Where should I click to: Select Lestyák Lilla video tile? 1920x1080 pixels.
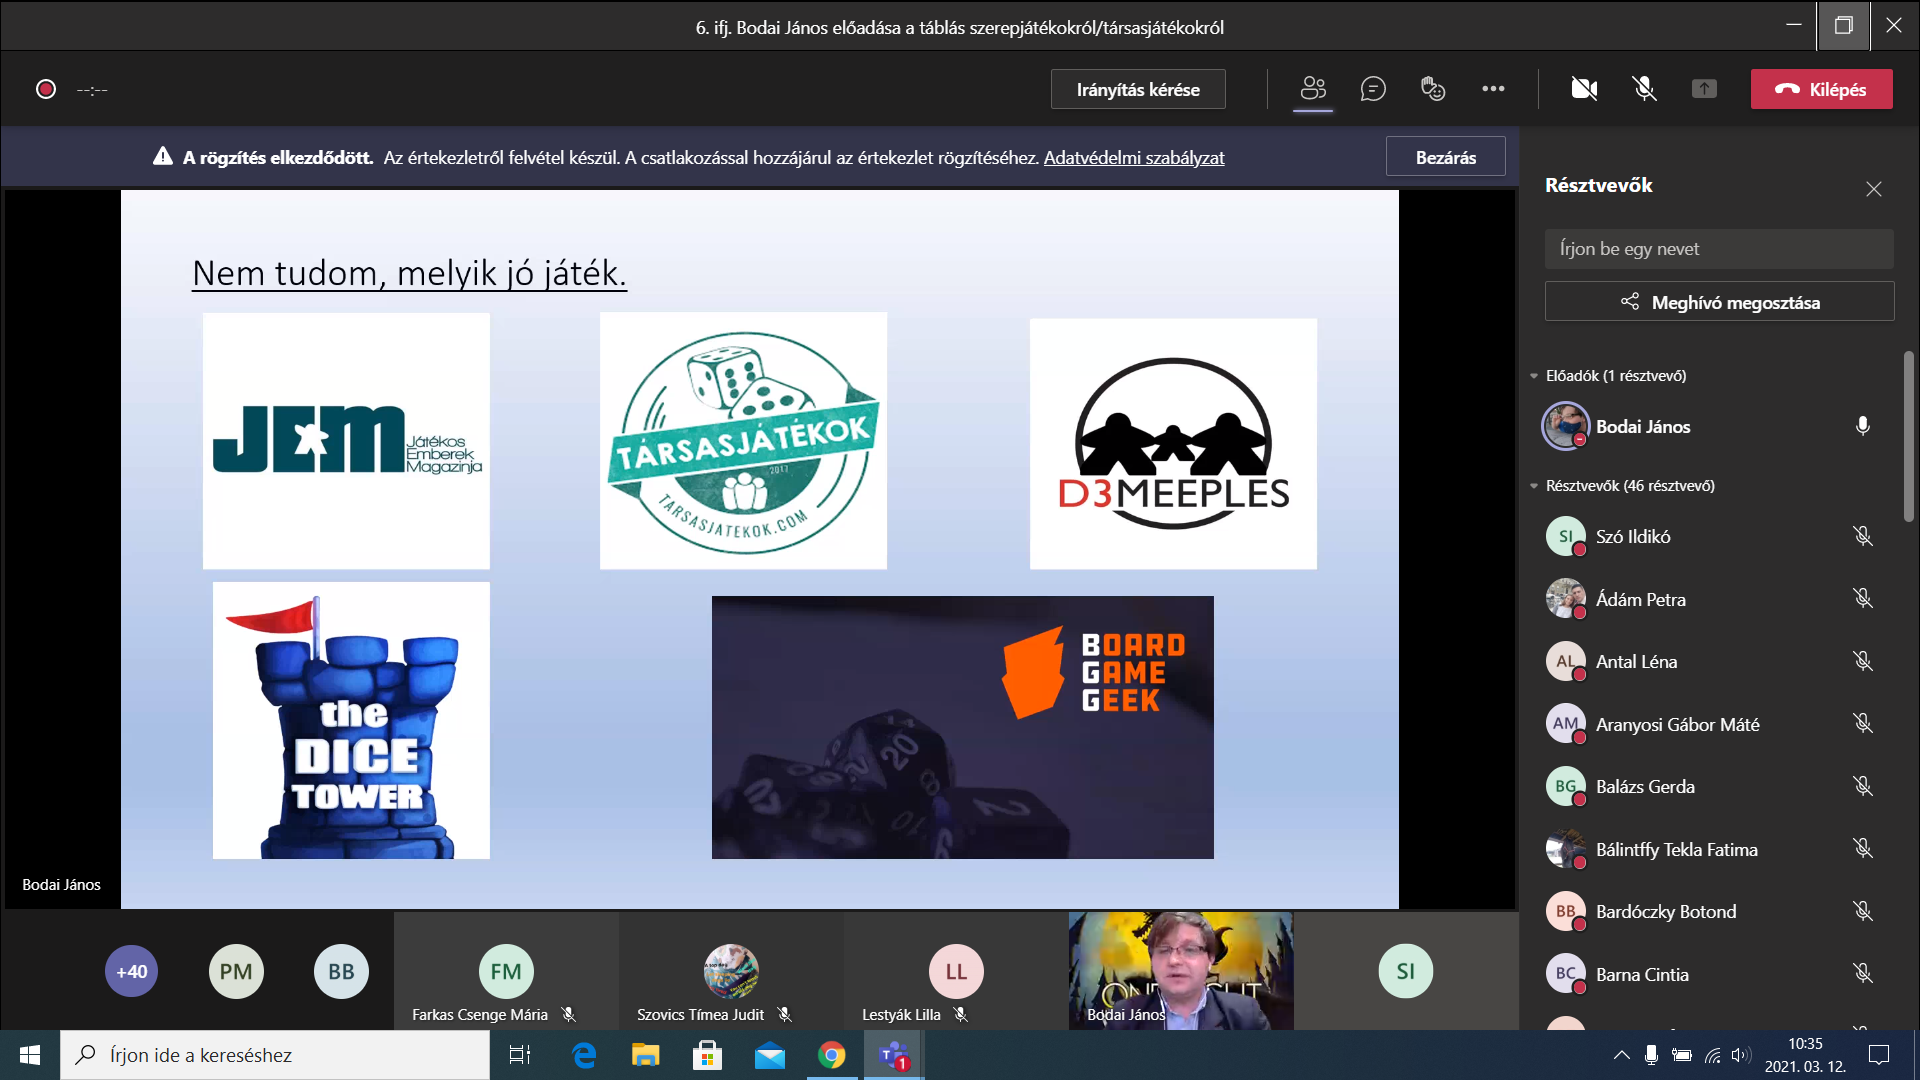pyautogui.click(x=956, y=970)
